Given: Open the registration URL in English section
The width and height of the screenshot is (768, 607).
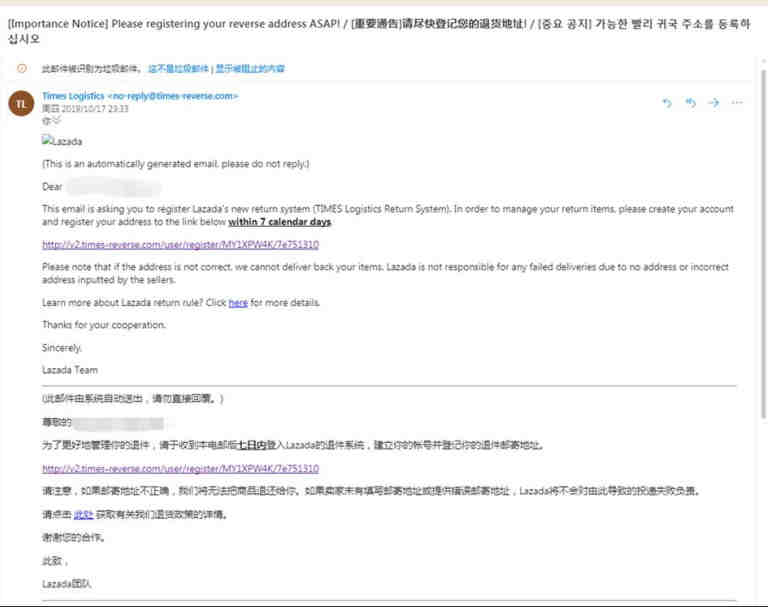Looking at the screenshot, I should [180, 244].
